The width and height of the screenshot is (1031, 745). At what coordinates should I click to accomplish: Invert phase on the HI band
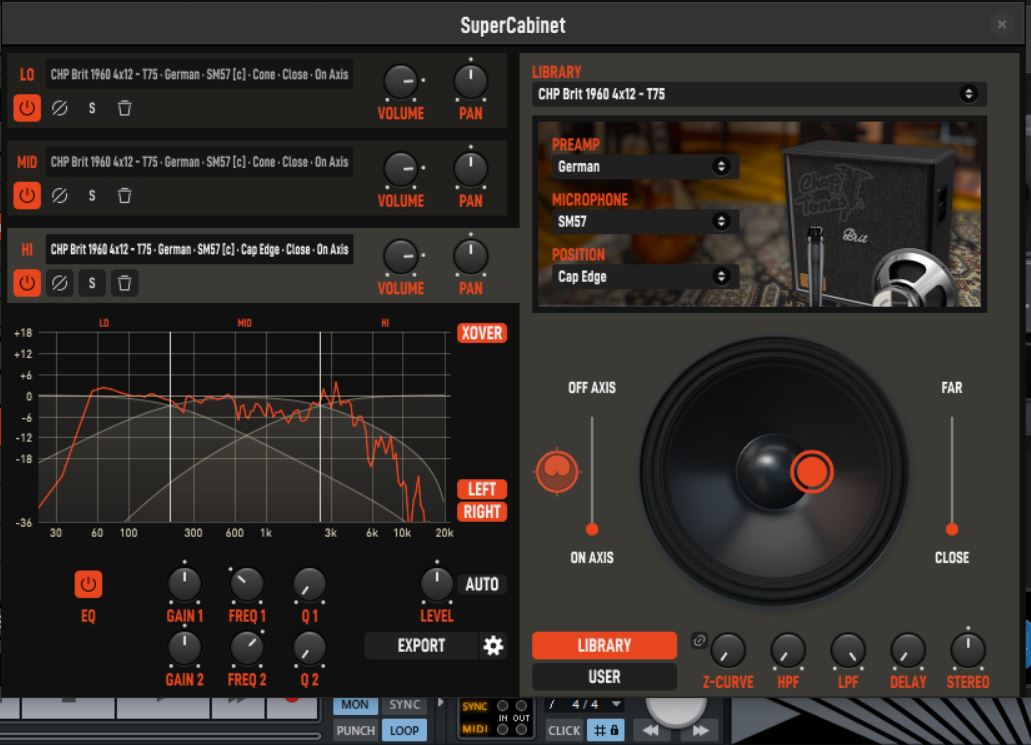(59, 283)
